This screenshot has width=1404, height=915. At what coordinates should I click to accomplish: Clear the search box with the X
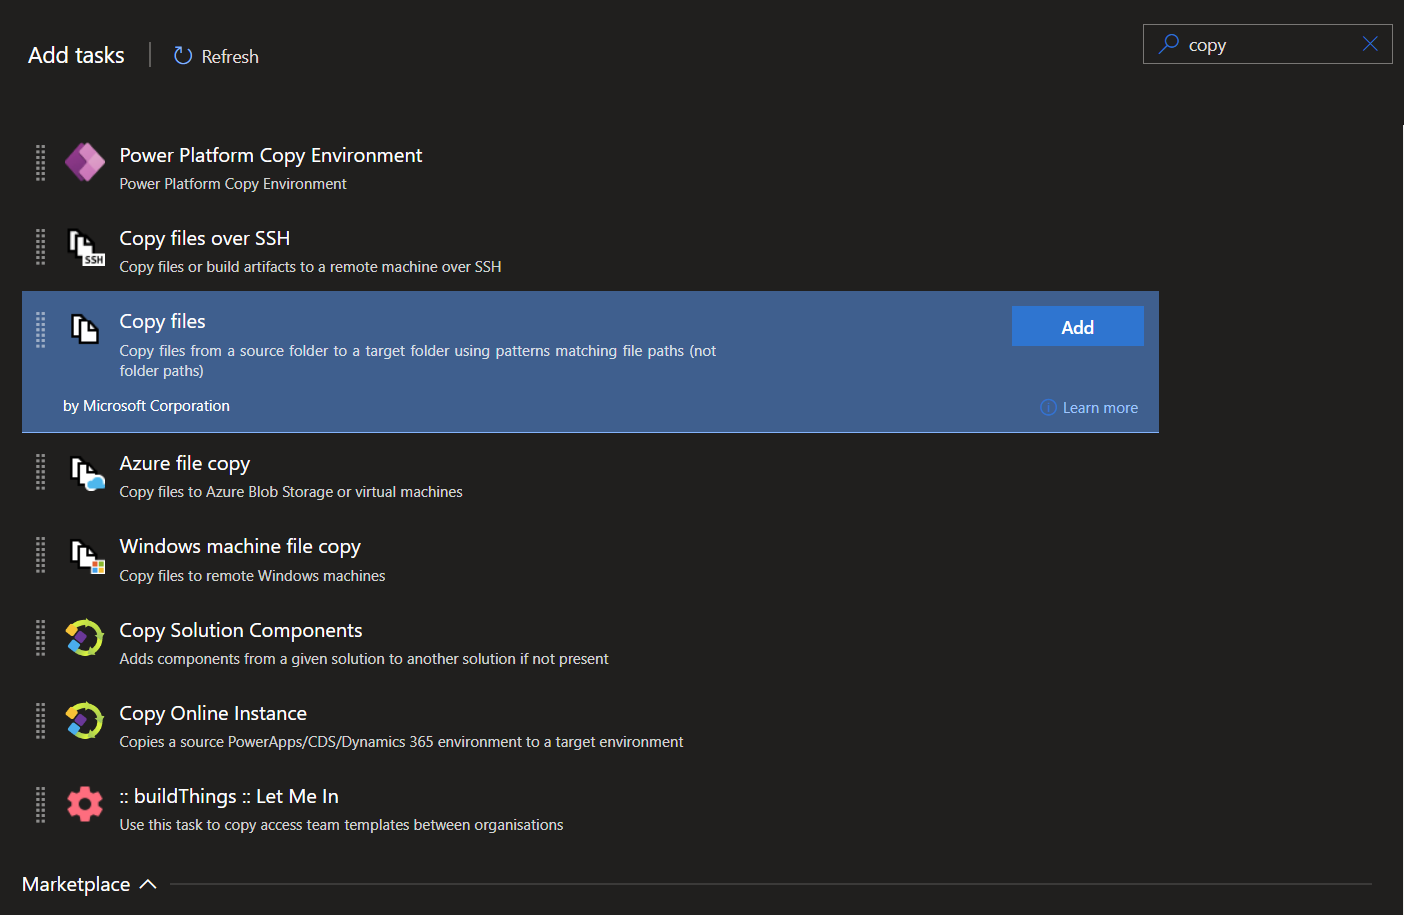click(x=1370, y=44)
